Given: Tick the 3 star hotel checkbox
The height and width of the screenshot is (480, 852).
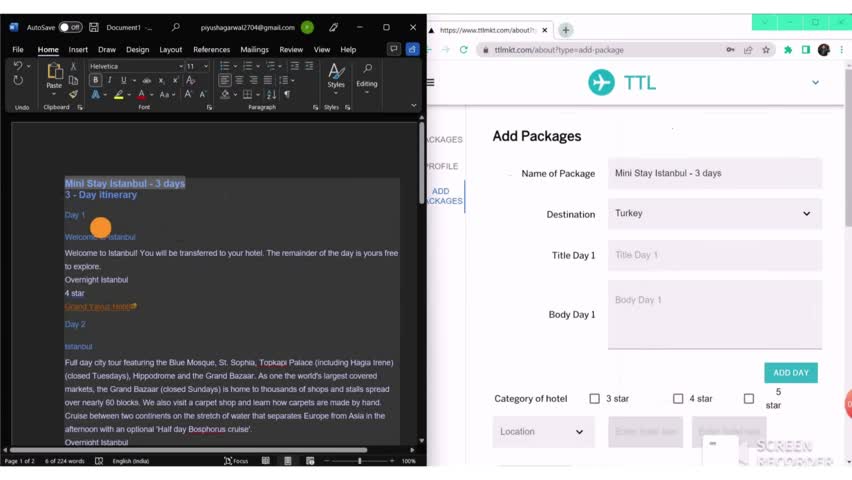Looking at the screenshot, I should click(594, 398).
